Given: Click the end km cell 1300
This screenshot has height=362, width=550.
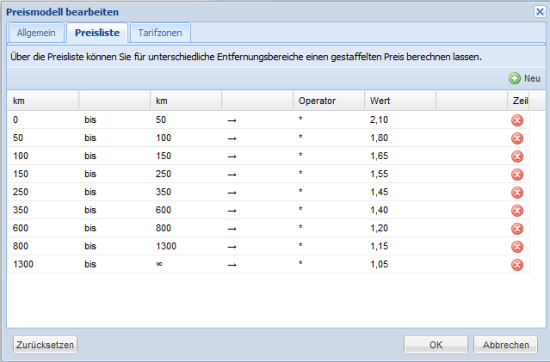Looking at the screenshot, I should click(x=186, y=246).
